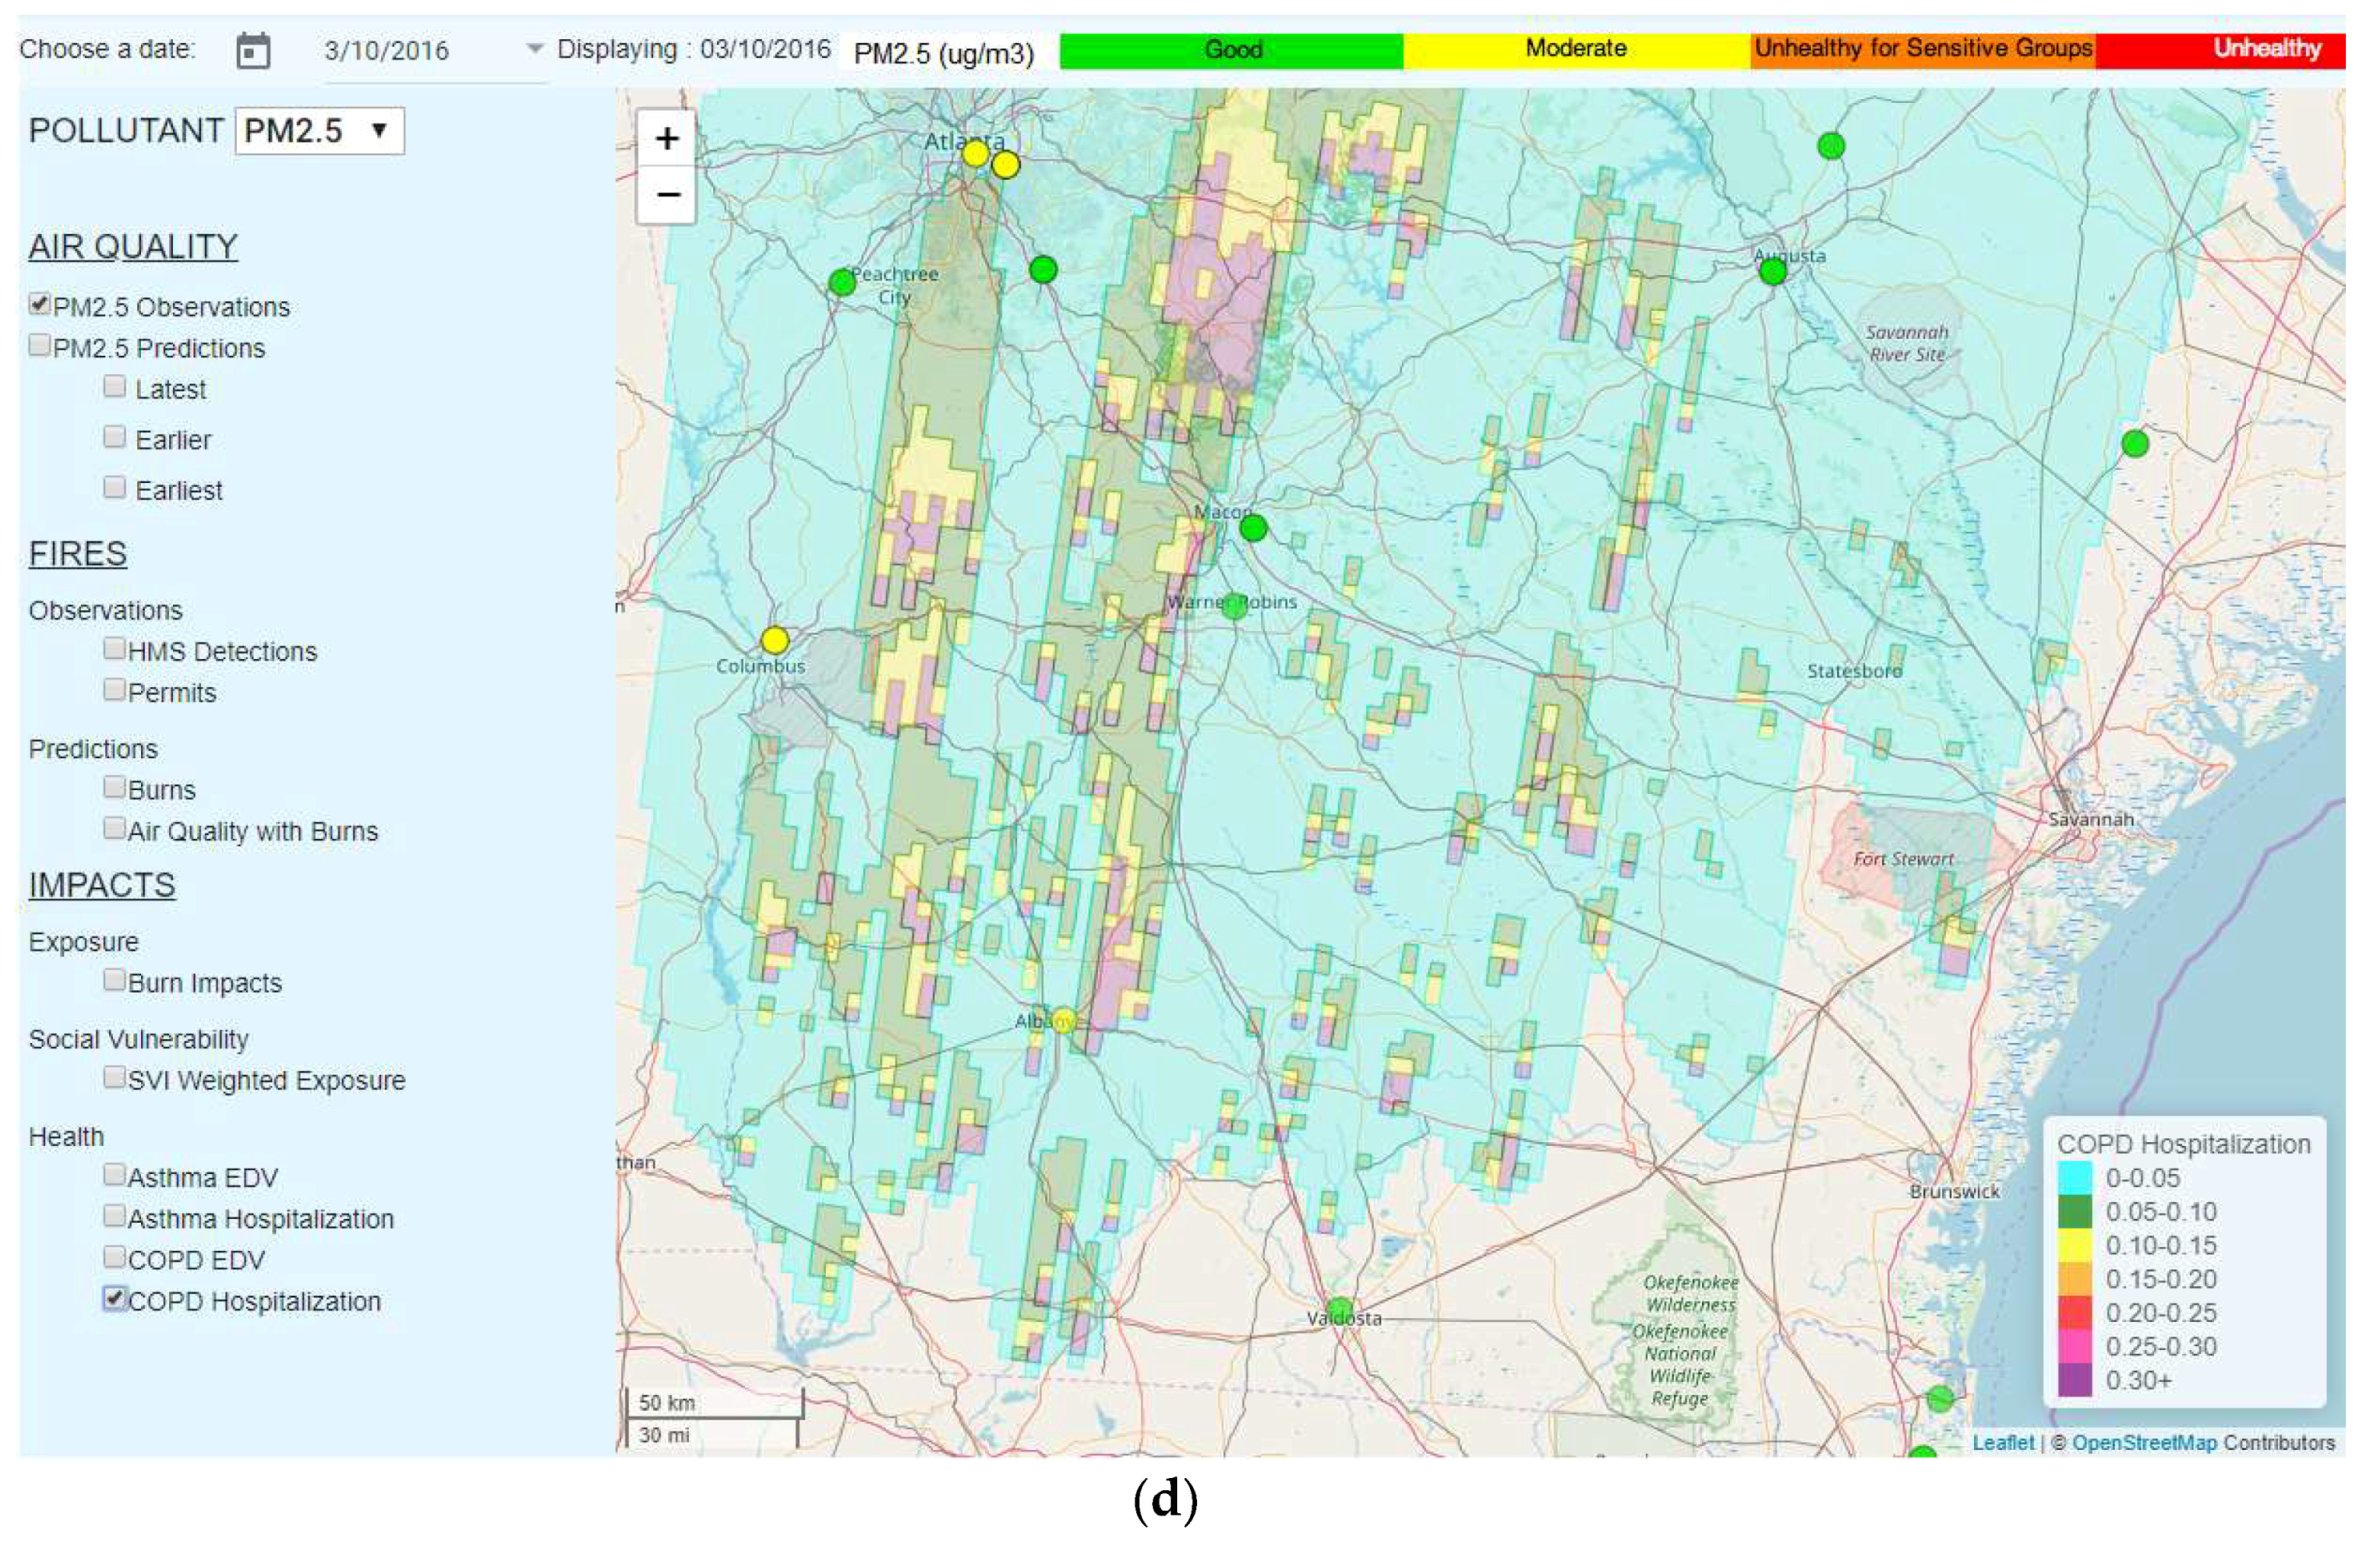Select the green PM2.5 marker at Augusta
Image resolution: width=2361 pixels, height=1542 pixels.
[1772, 271]
